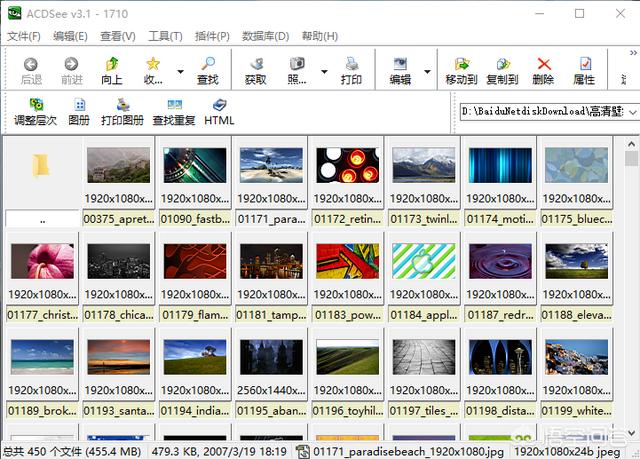Open the 帮助(H) menu

pyautogui.click(x=320, y=36)
